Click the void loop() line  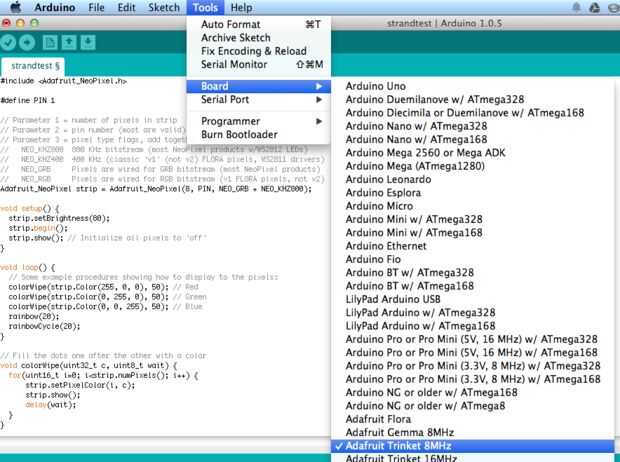point(28,267)
